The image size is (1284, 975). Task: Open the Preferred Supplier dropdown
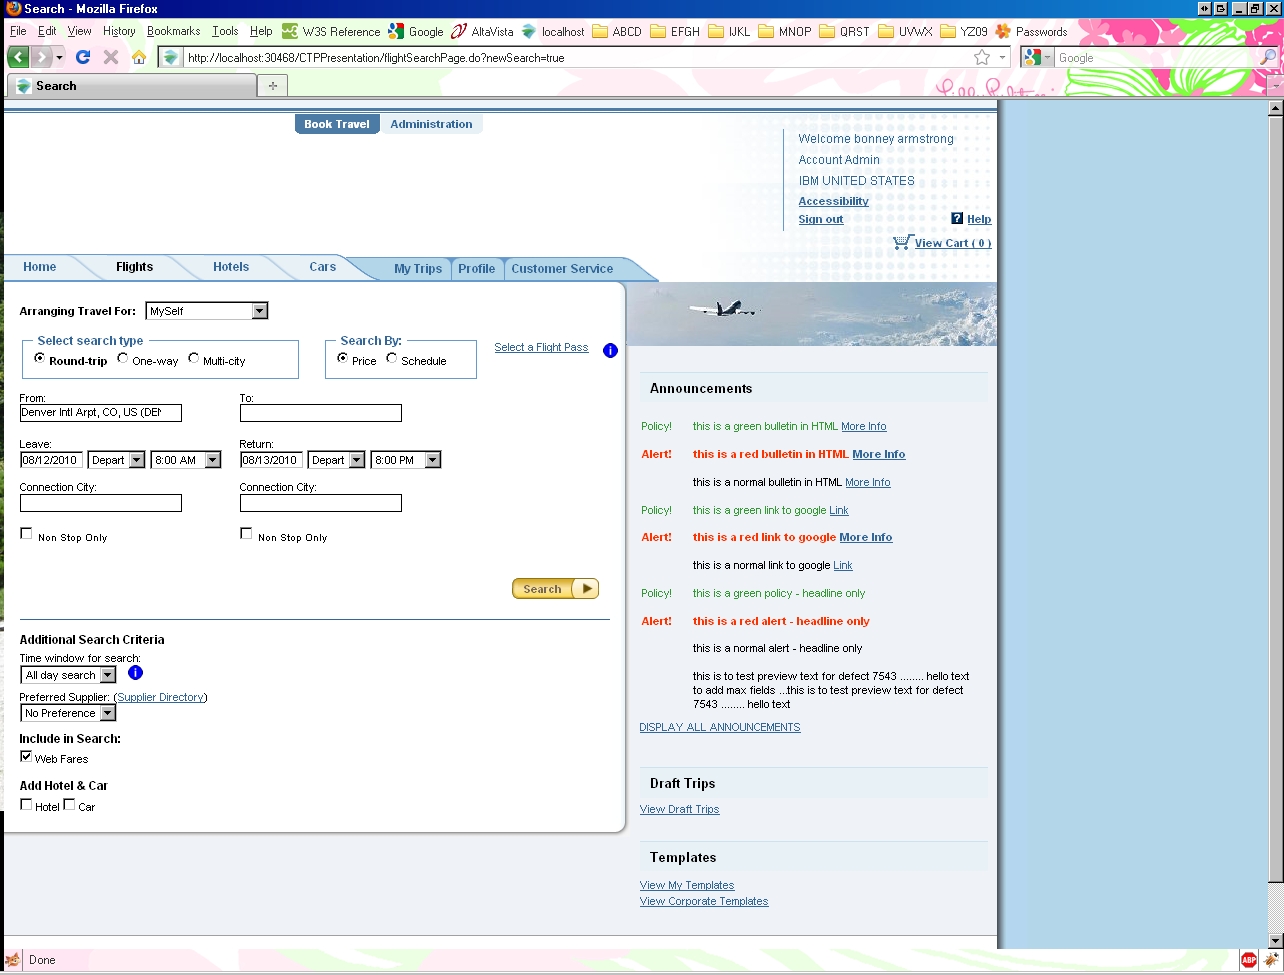point(107,713)
